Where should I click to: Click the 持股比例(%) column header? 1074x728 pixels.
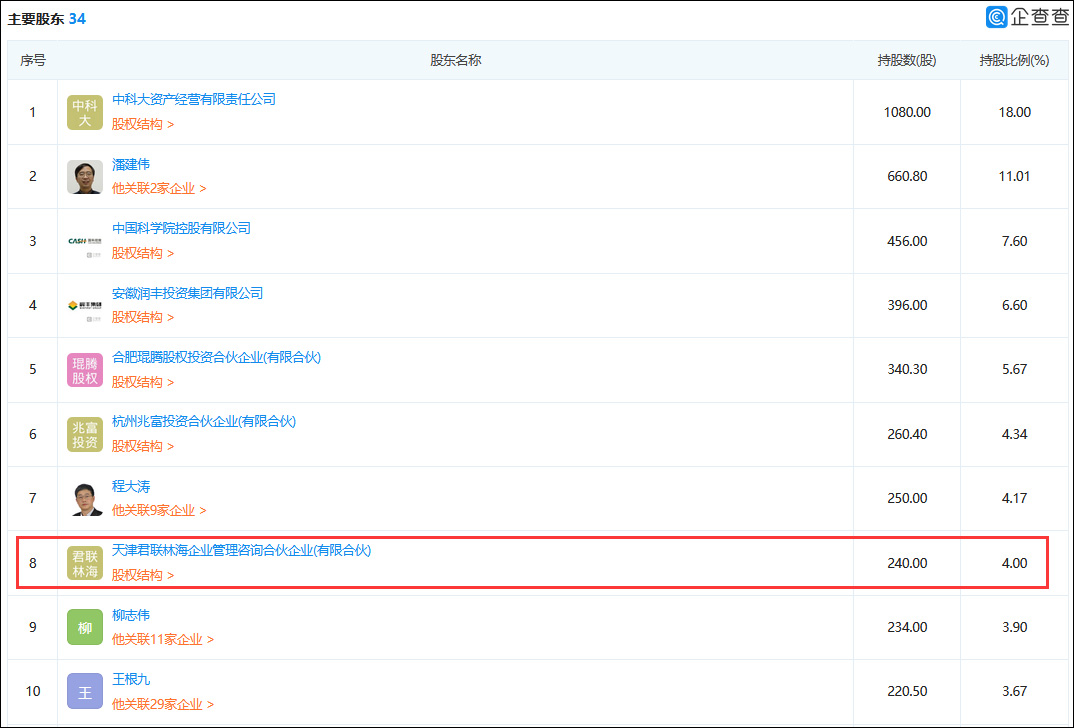pyautogui.click(x=1014, y=60)
